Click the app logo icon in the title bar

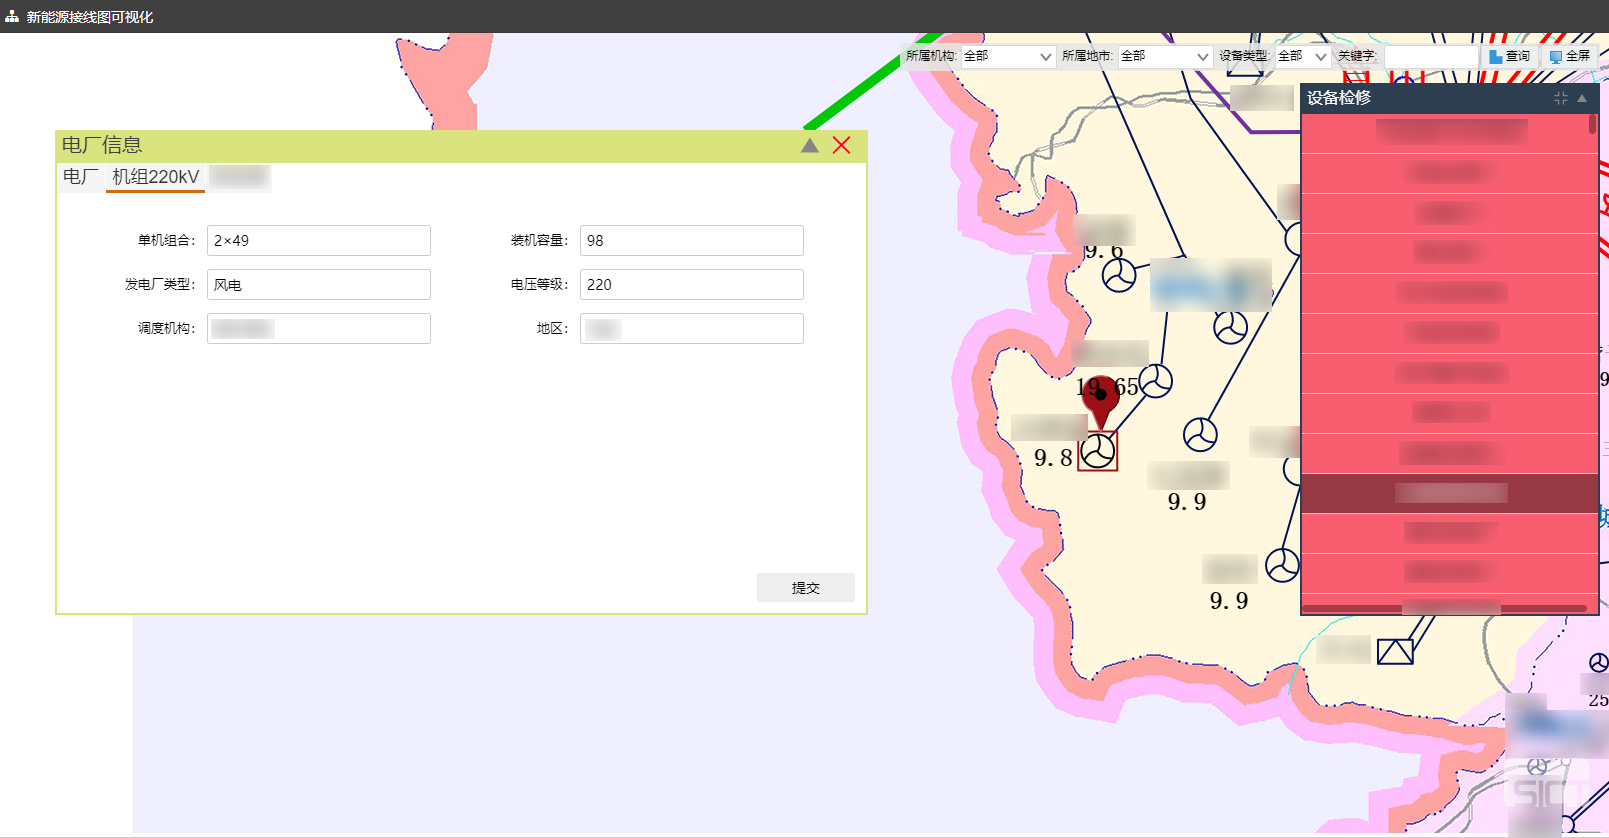[x=12, y=17]
